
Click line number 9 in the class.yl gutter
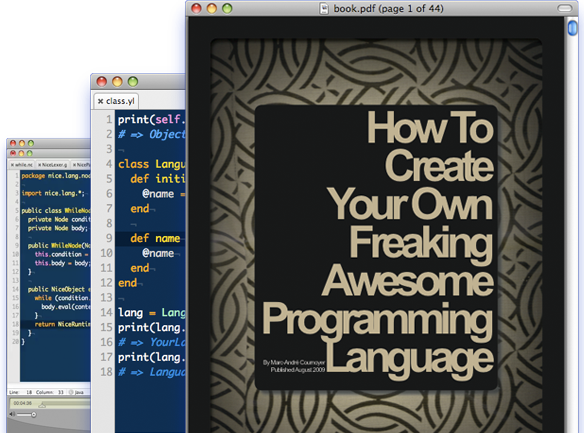click(109, 238)
